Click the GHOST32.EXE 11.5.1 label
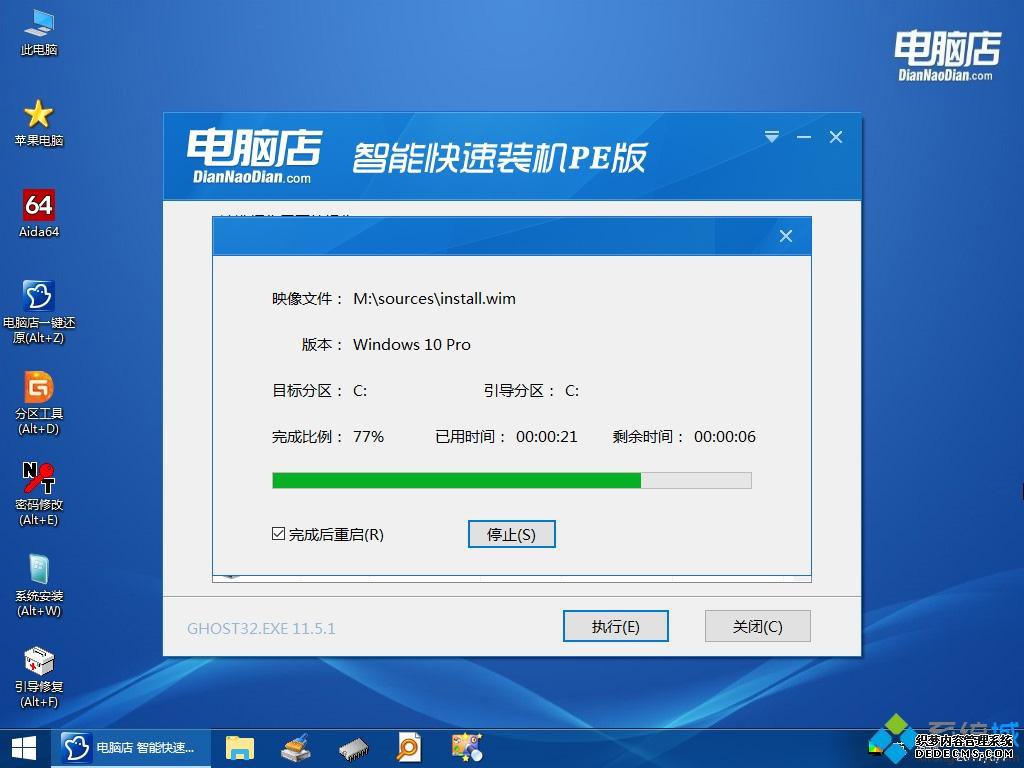 261,628
